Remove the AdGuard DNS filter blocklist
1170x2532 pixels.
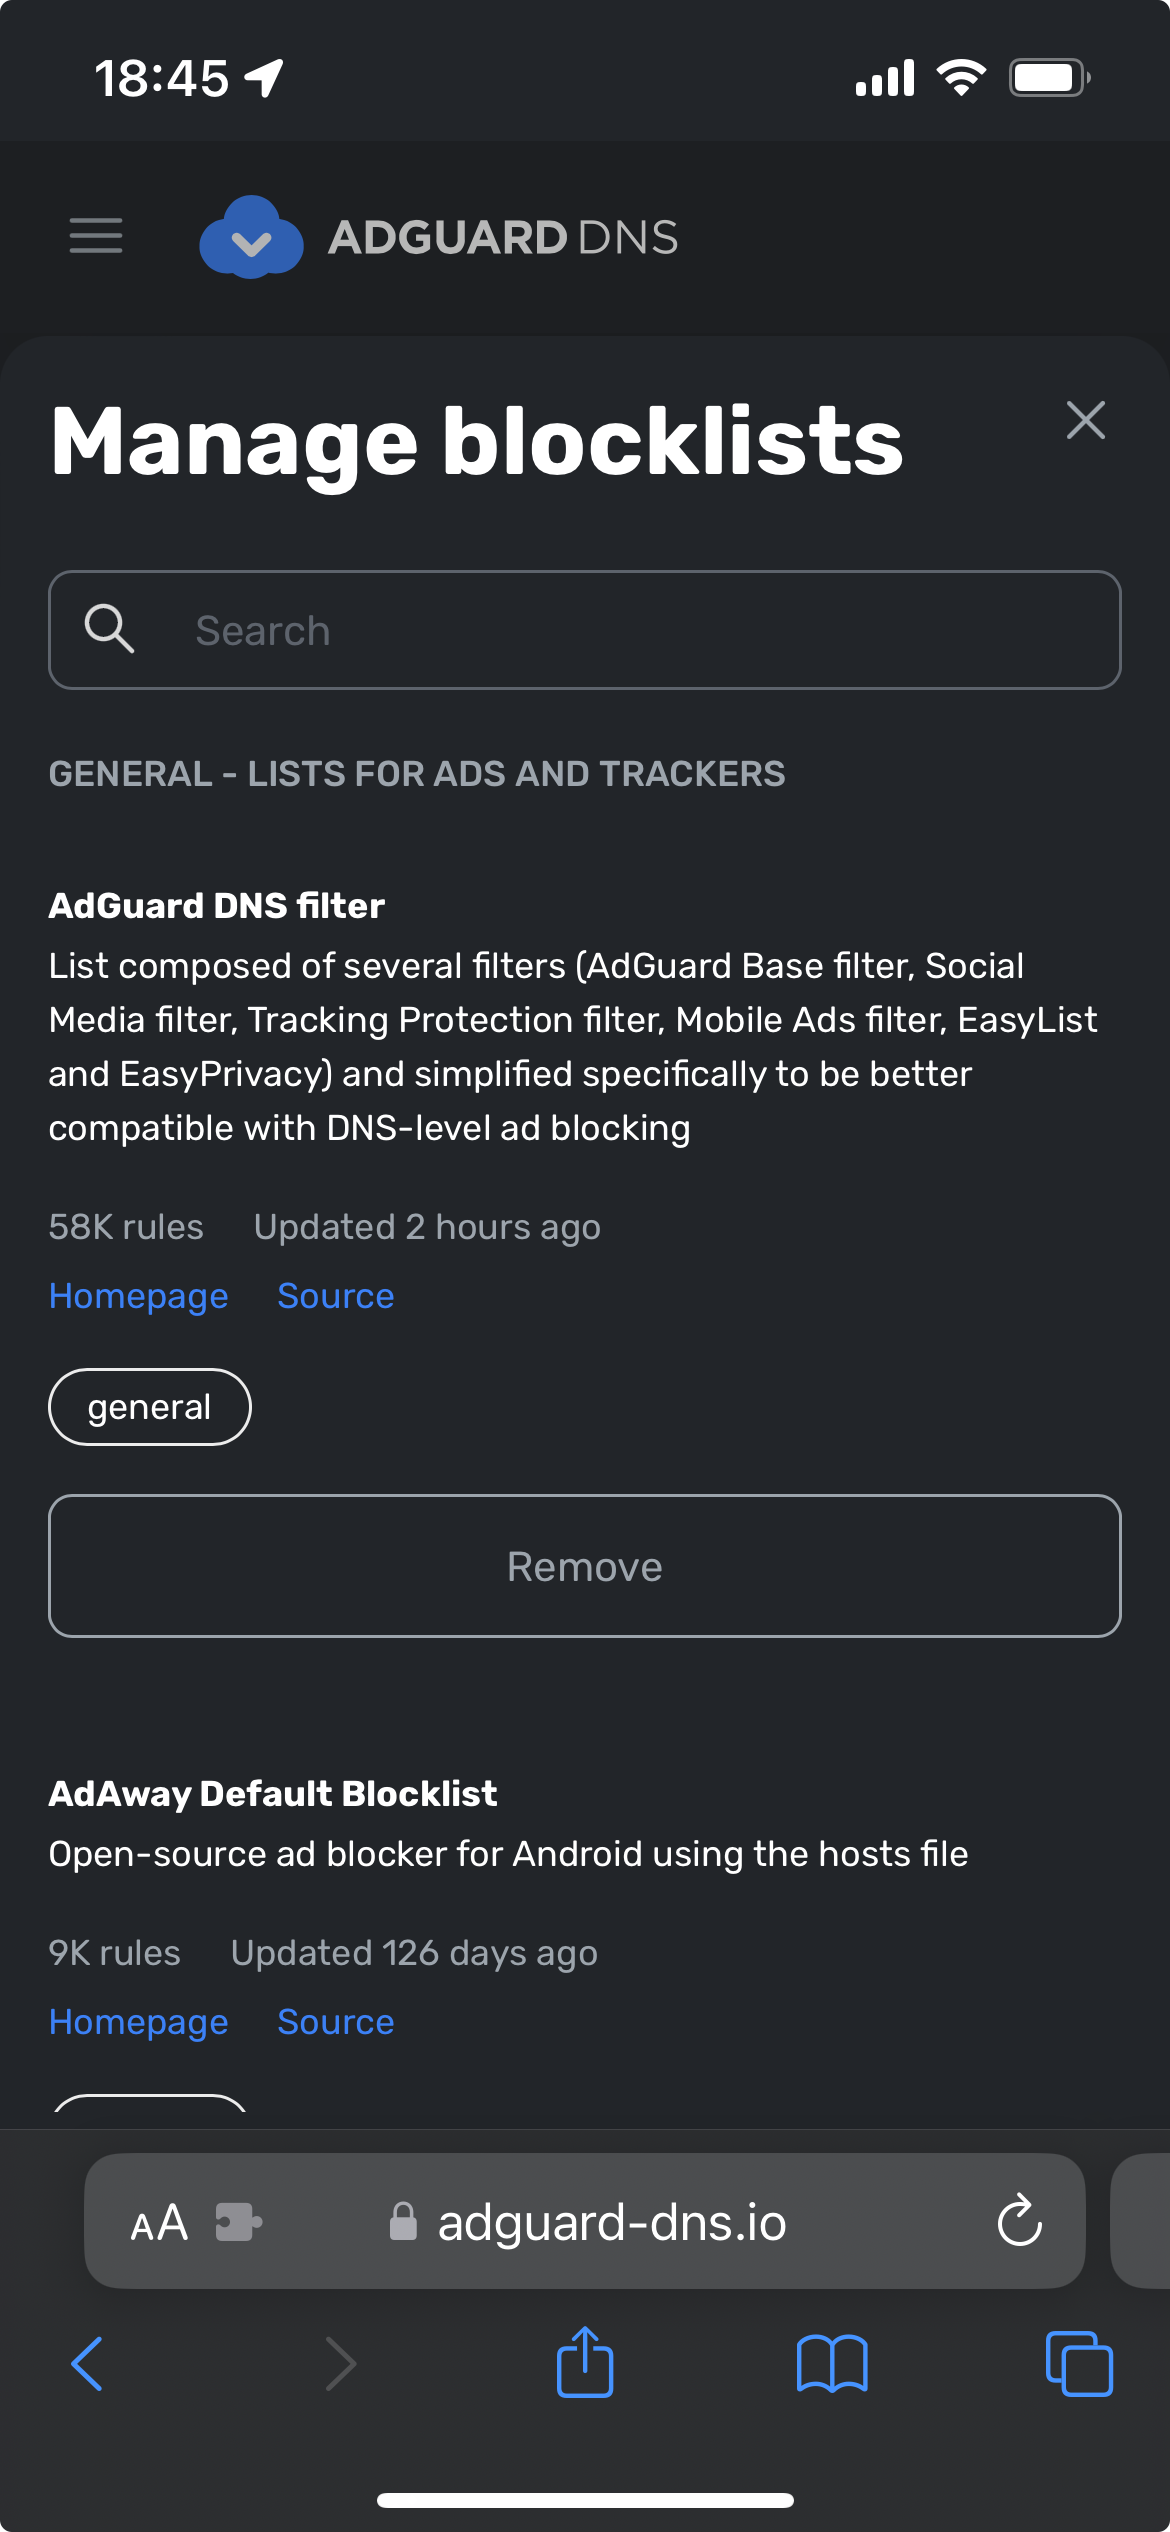pyautogui.click(x=585, y=1566)
